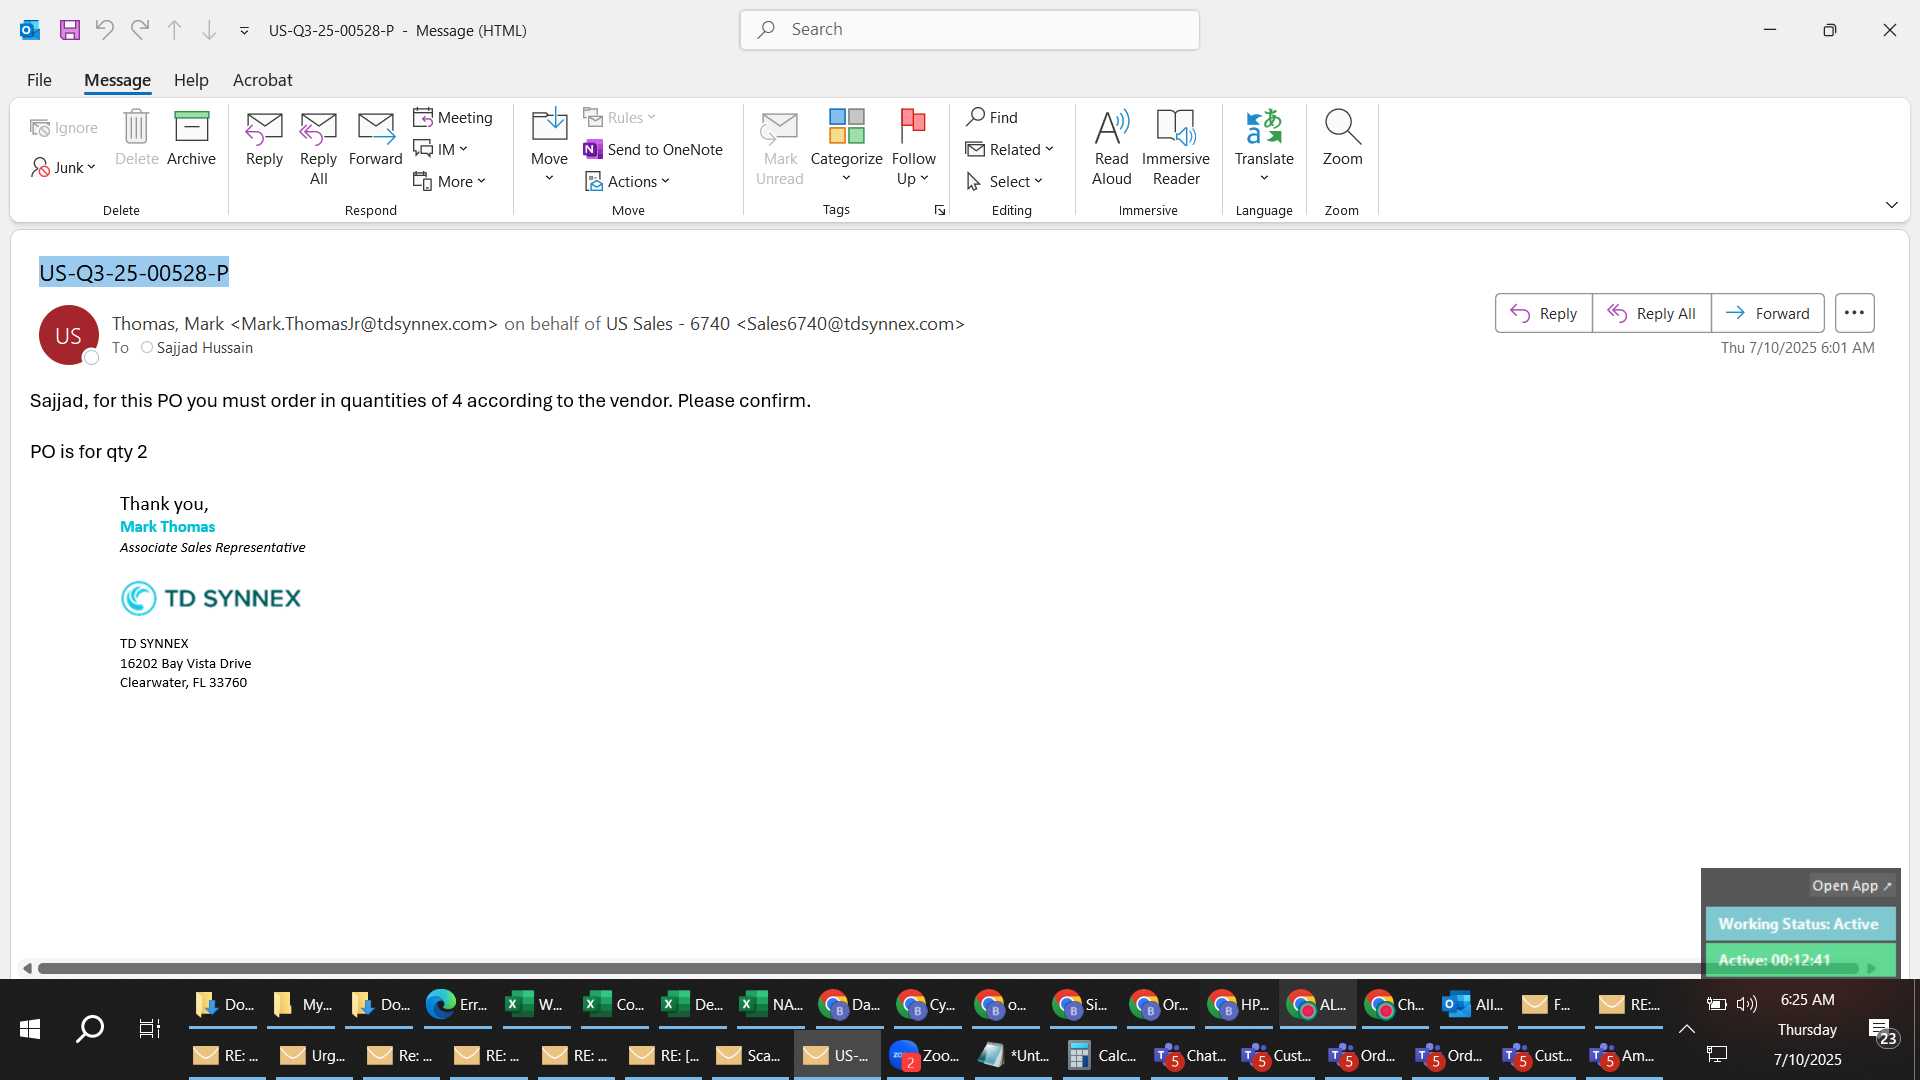Open Edge Err... window on taskbar

click(x=457, y=1004)
